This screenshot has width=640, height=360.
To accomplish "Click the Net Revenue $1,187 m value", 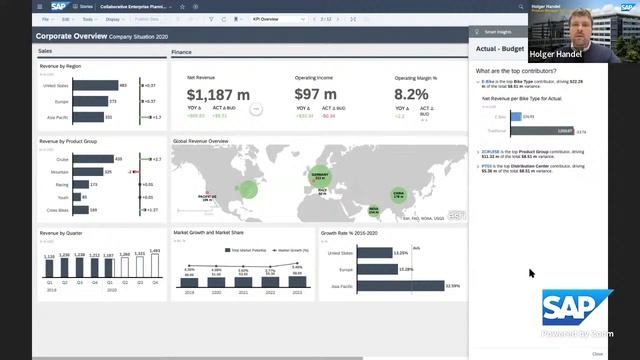I will (218, 95).
